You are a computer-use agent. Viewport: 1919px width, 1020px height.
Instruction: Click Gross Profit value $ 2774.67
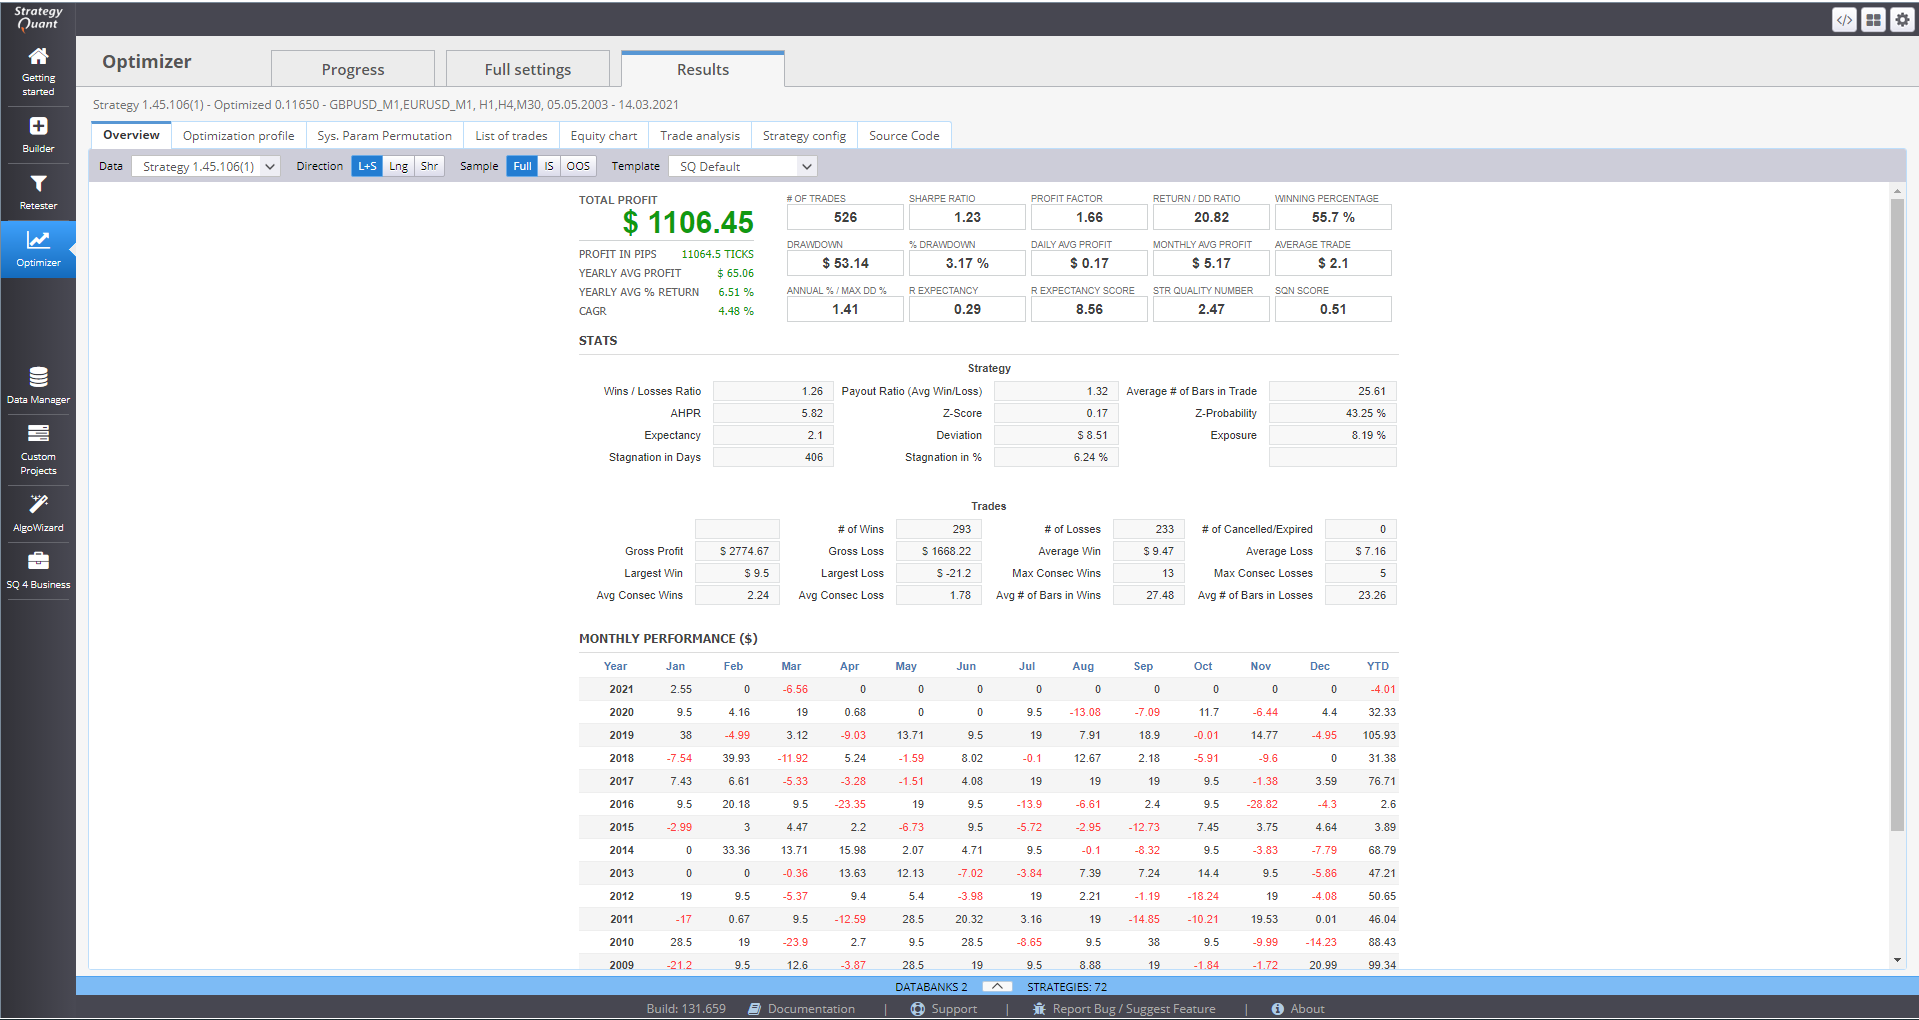coord(737,551)
